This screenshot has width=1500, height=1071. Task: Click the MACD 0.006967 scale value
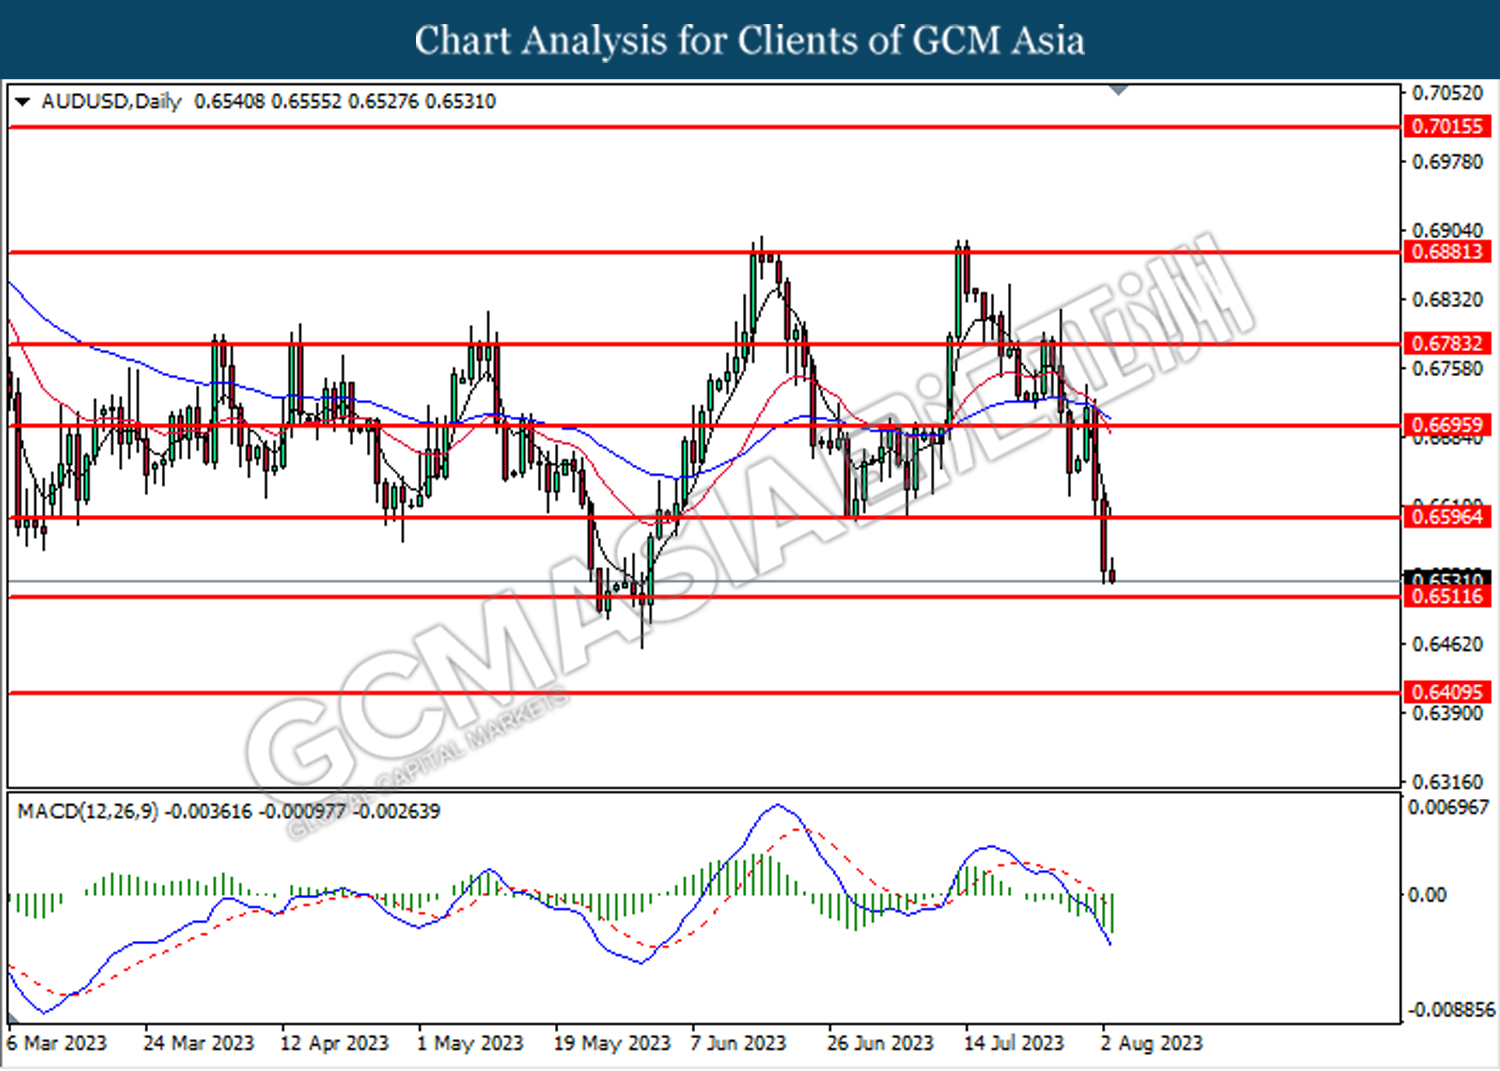(1449, 807)
